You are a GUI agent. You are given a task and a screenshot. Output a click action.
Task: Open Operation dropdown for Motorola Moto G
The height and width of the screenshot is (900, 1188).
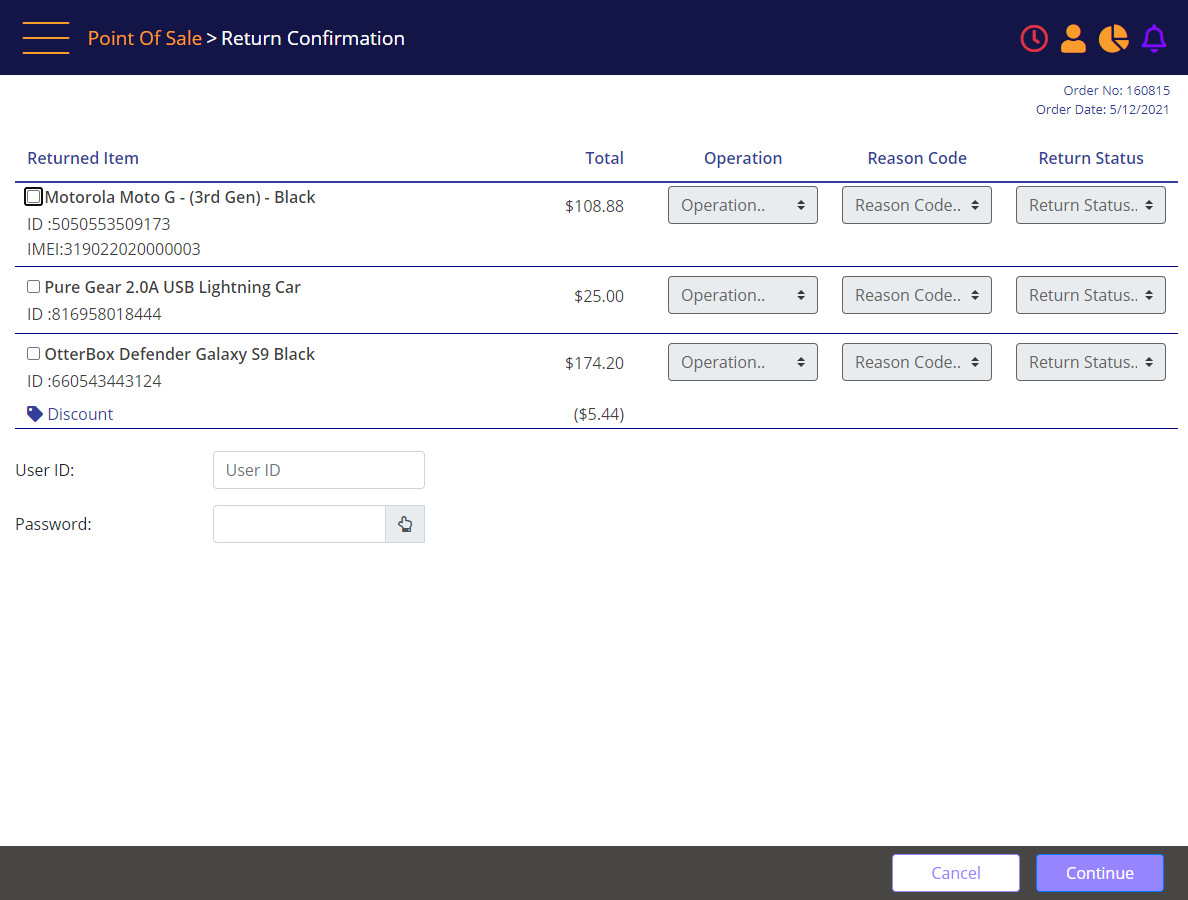742,205
